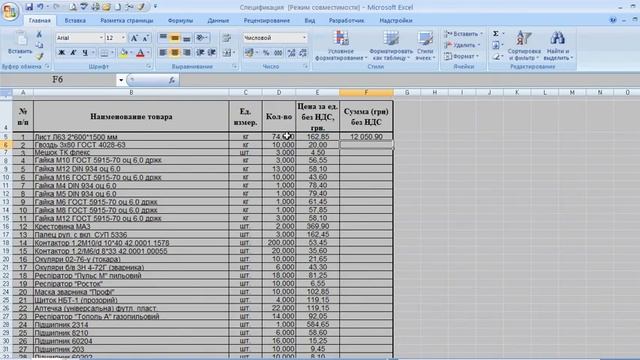Open Найти и выделить menu
Viewport: 640px width, 360px height.
(558, 46)
